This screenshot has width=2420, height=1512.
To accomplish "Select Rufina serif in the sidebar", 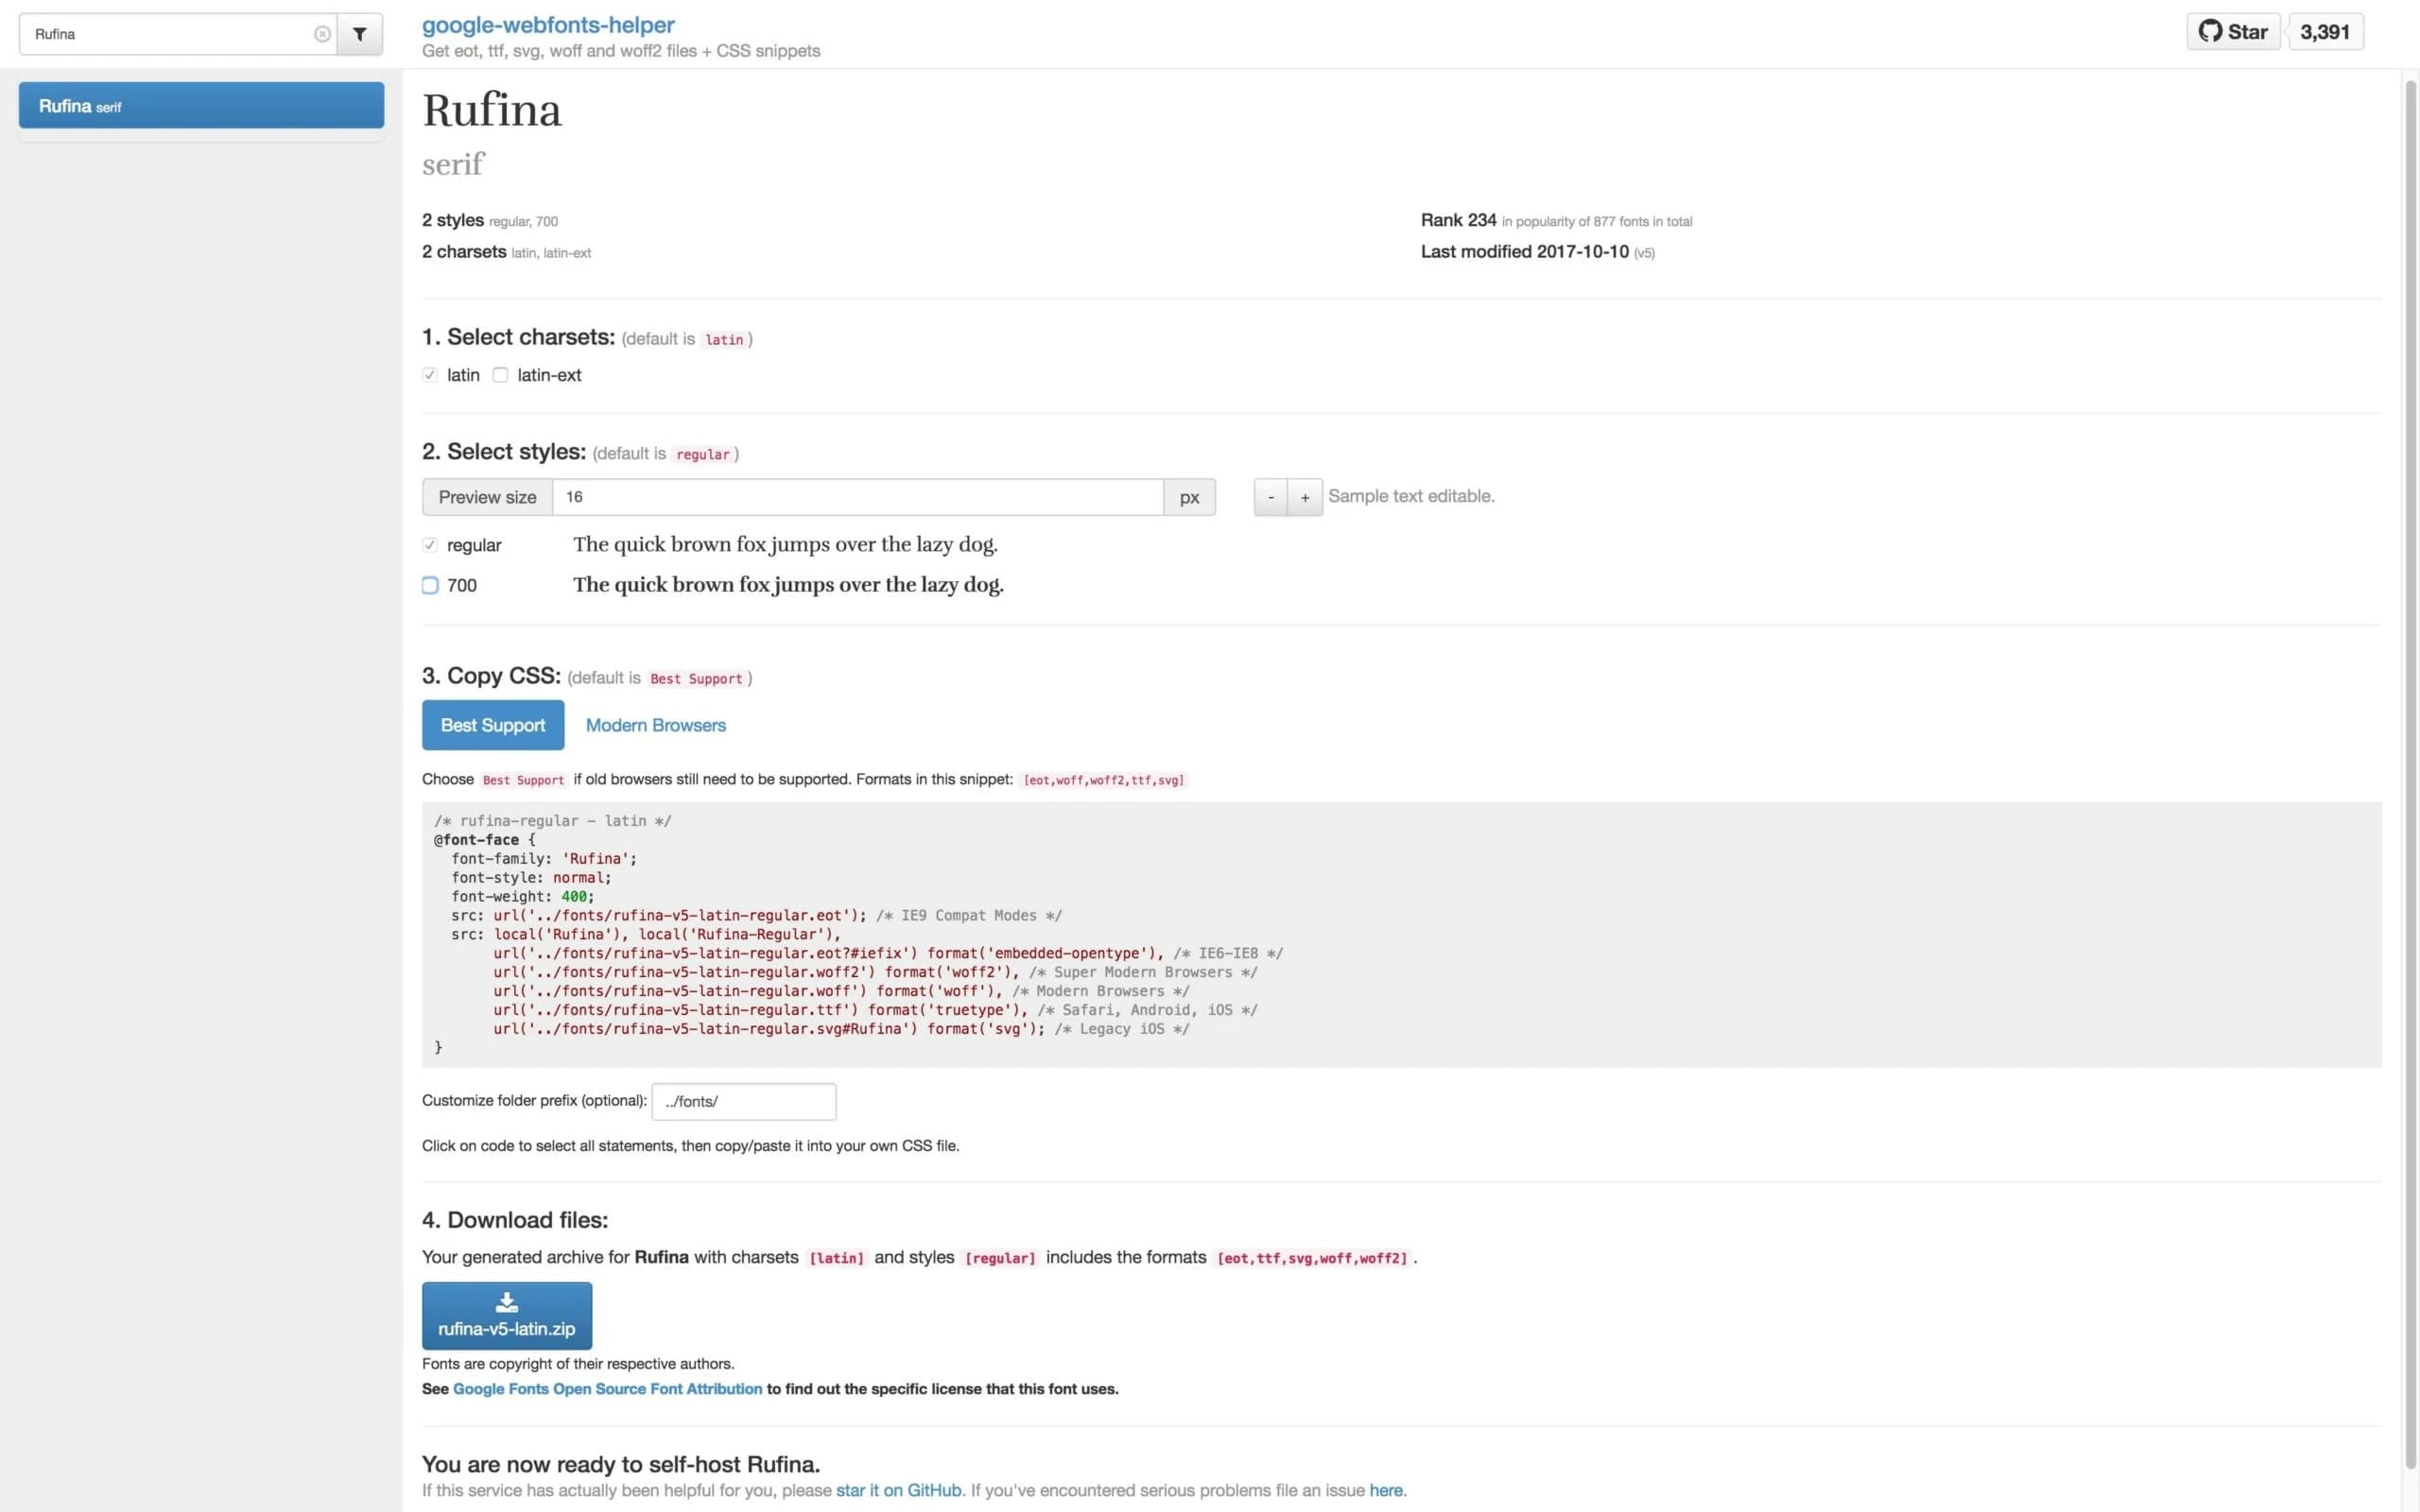I will pyautogui.click(x=201, y=105).
